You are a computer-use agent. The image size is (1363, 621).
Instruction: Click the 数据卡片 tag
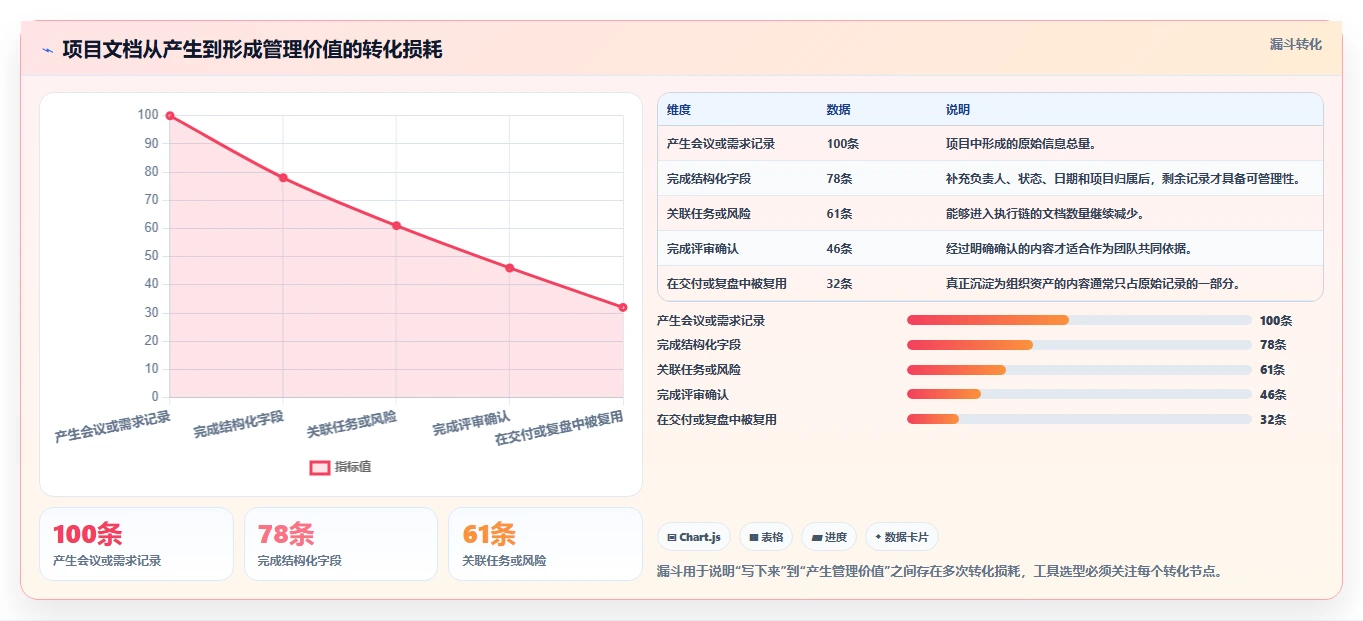(901, 537)
